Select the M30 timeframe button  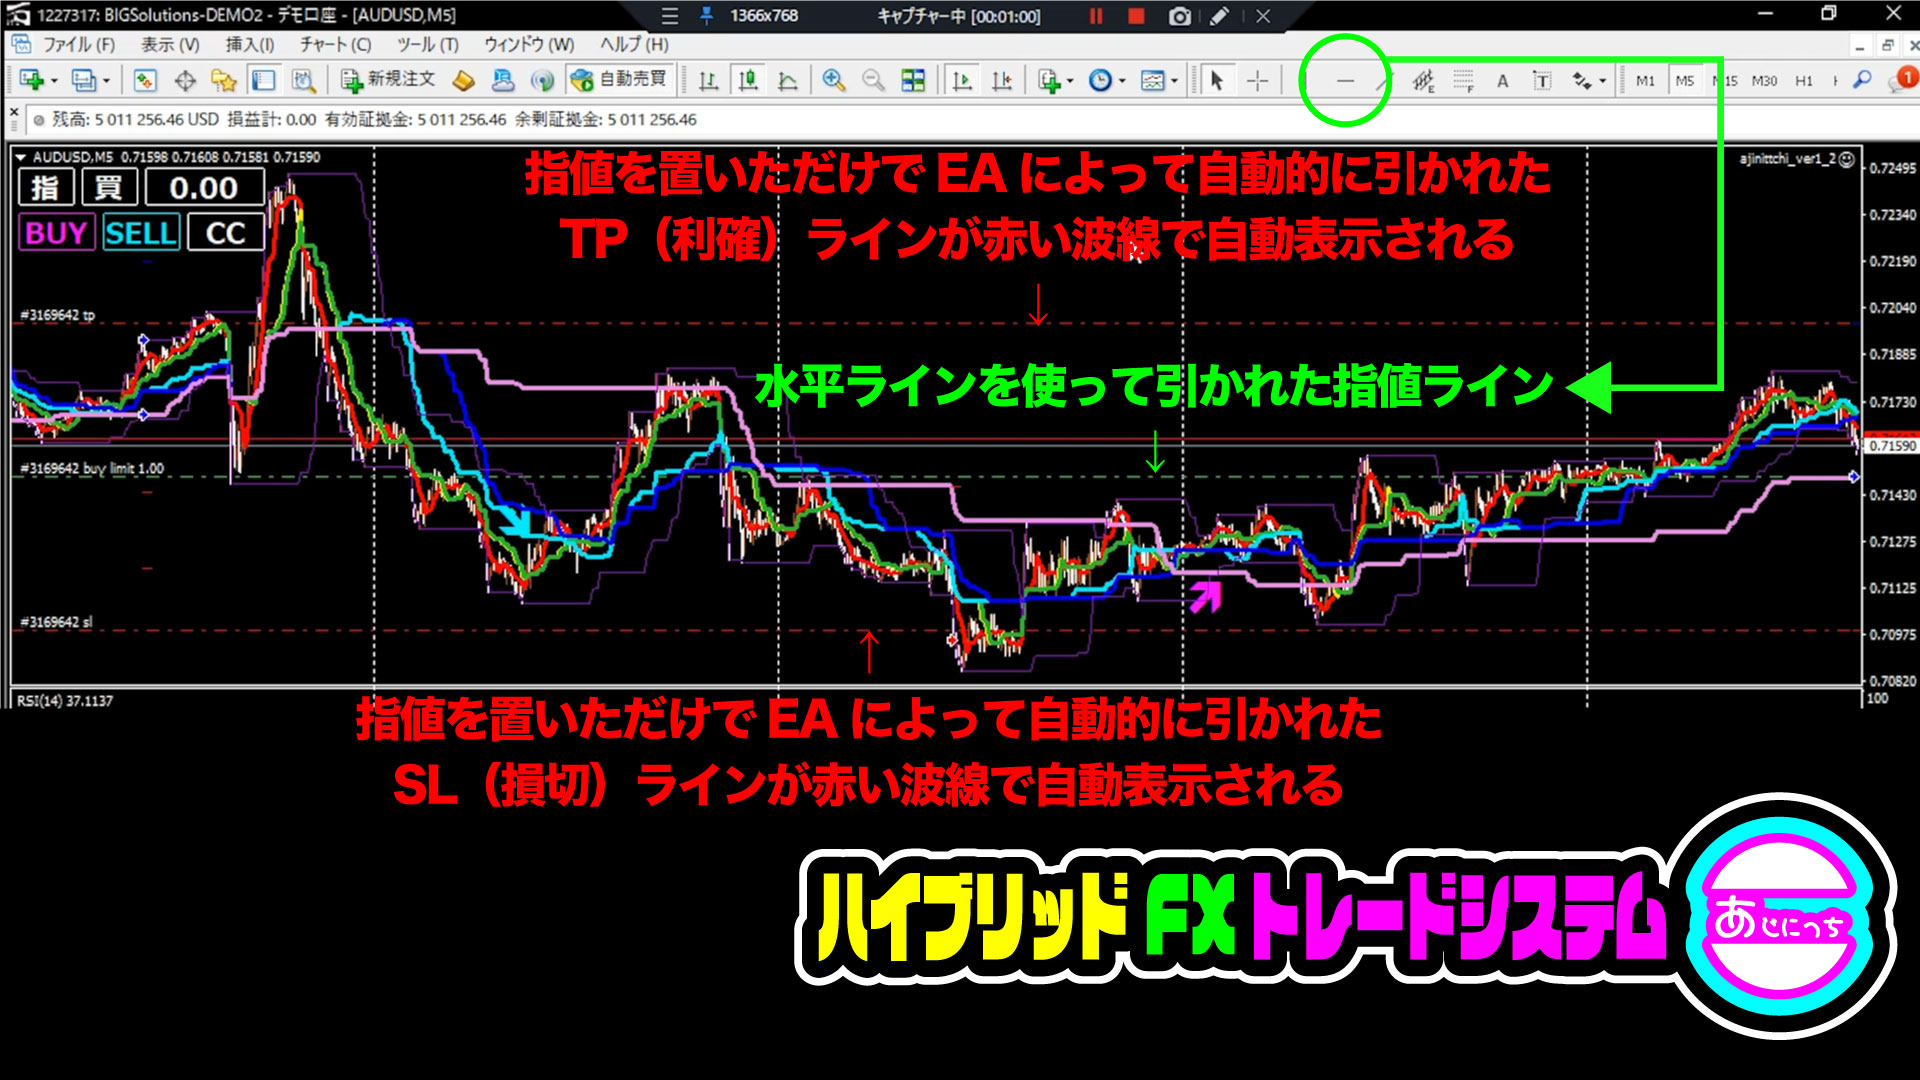coord(1764,81)
